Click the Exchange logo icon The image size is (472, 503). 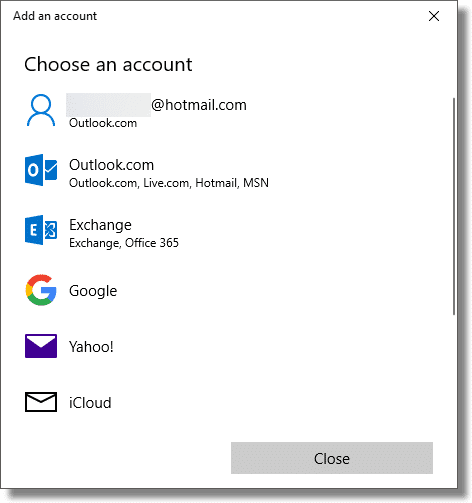pos(41,230)
